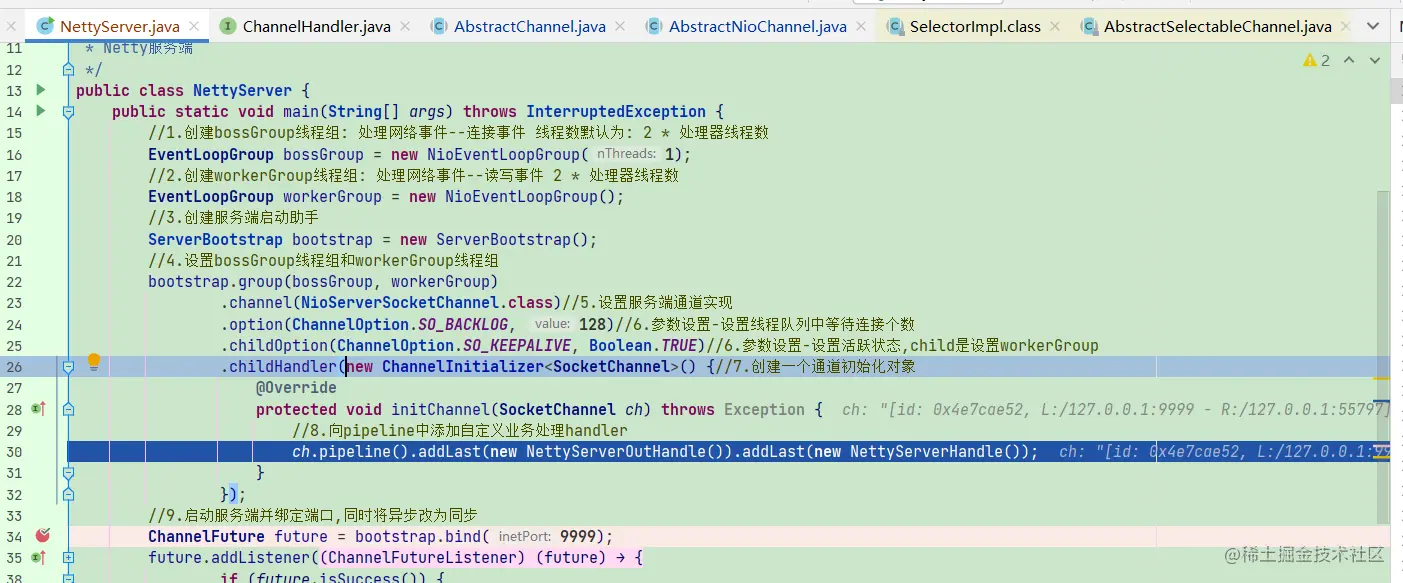
Task: Close the ChannelHandler.java tab
Action: 404,27
